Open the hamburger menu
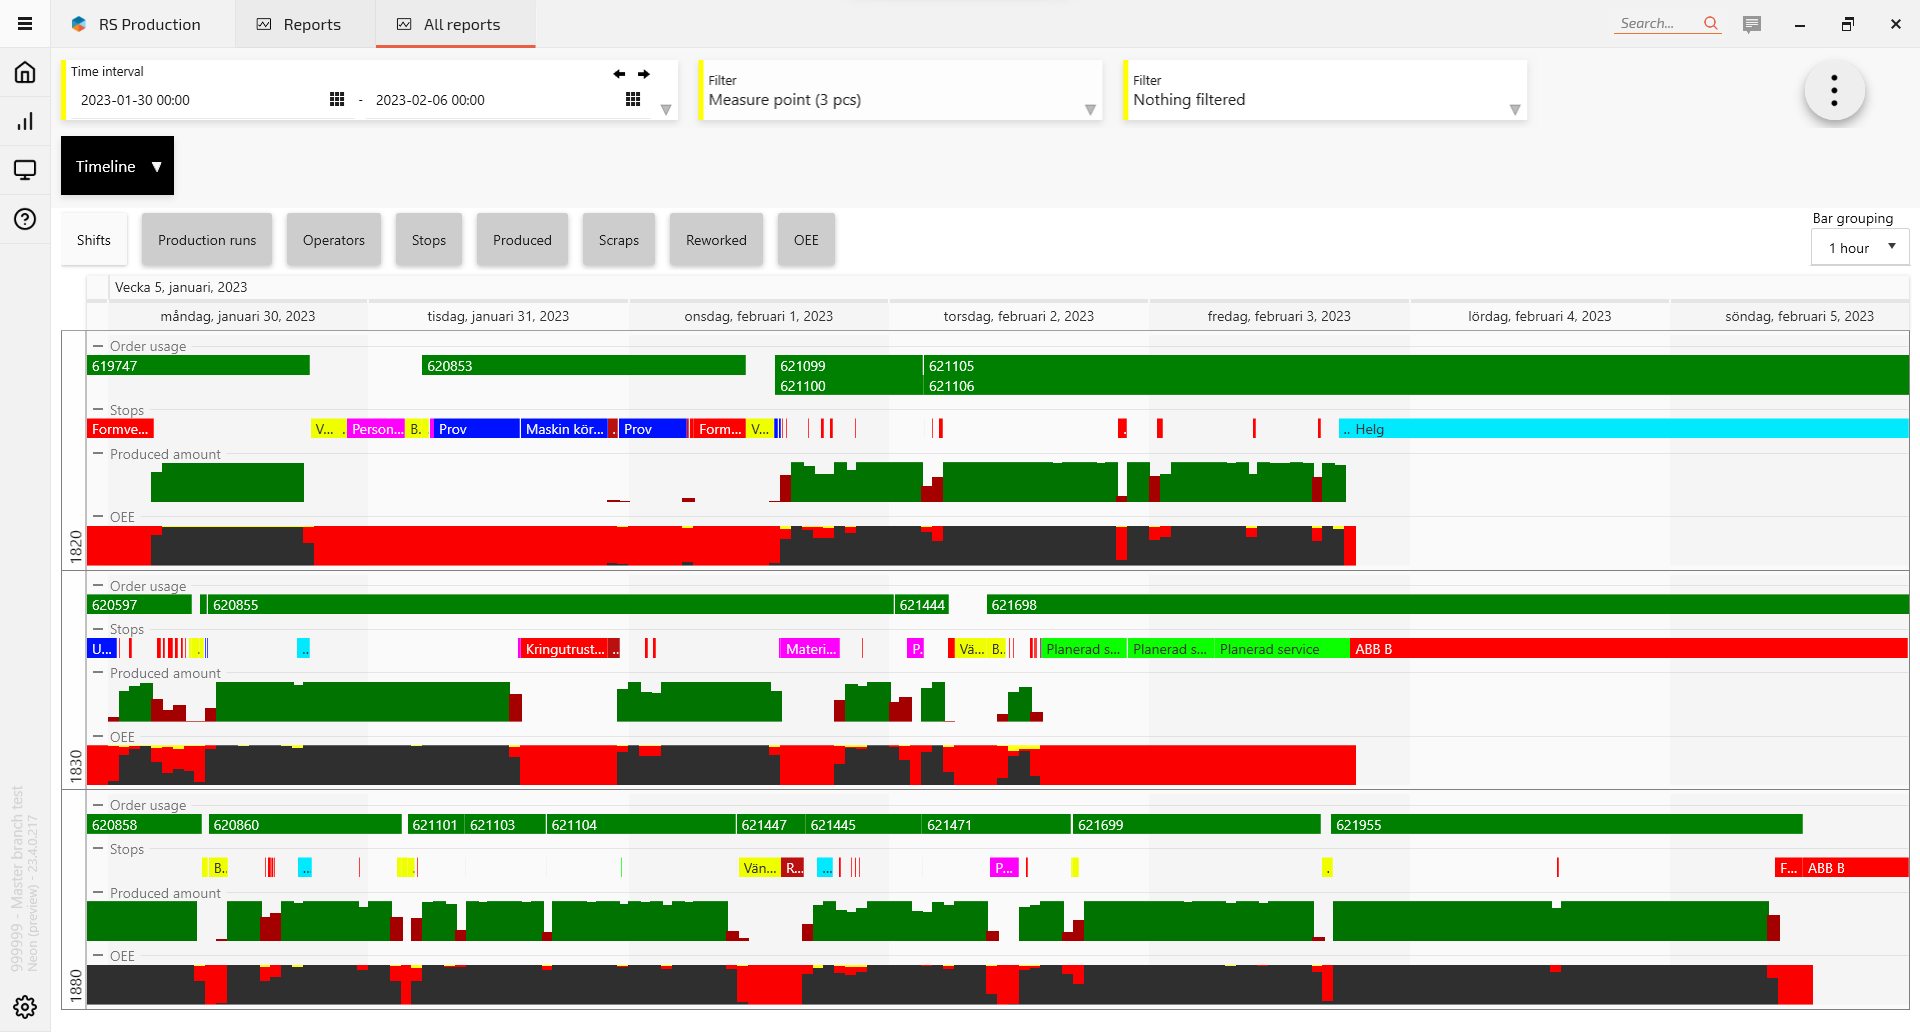 [25, 24]
